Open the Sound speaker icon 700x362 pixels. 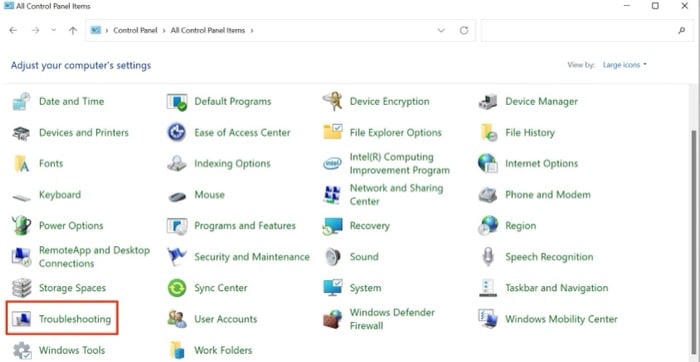click(333, 257)
